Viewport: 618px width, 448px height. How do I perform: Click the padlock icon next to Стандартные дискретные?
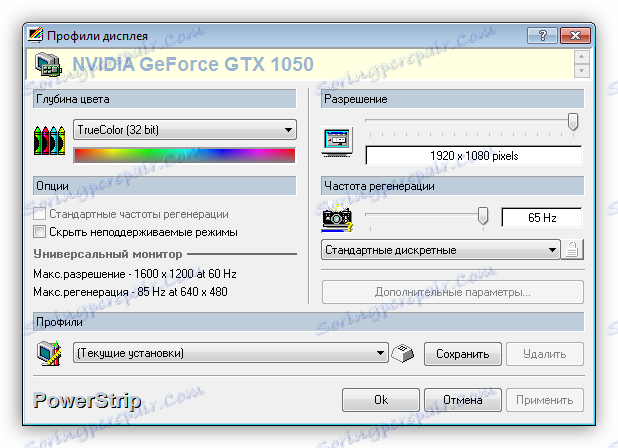572,250
